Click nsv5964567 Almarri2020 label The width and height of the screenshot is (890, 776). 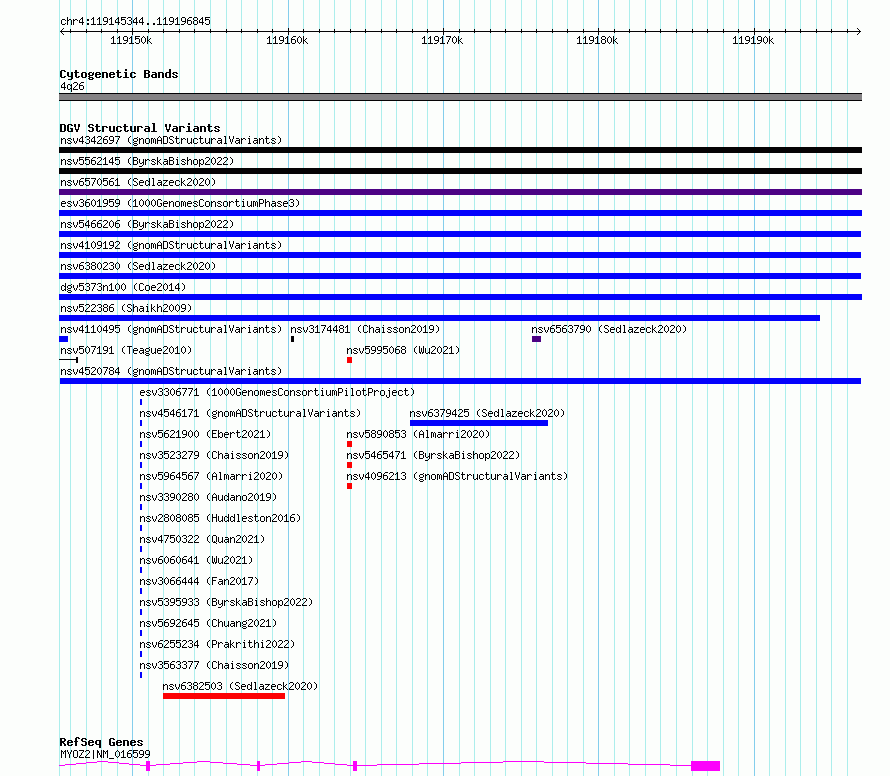[x=211, y=476]
